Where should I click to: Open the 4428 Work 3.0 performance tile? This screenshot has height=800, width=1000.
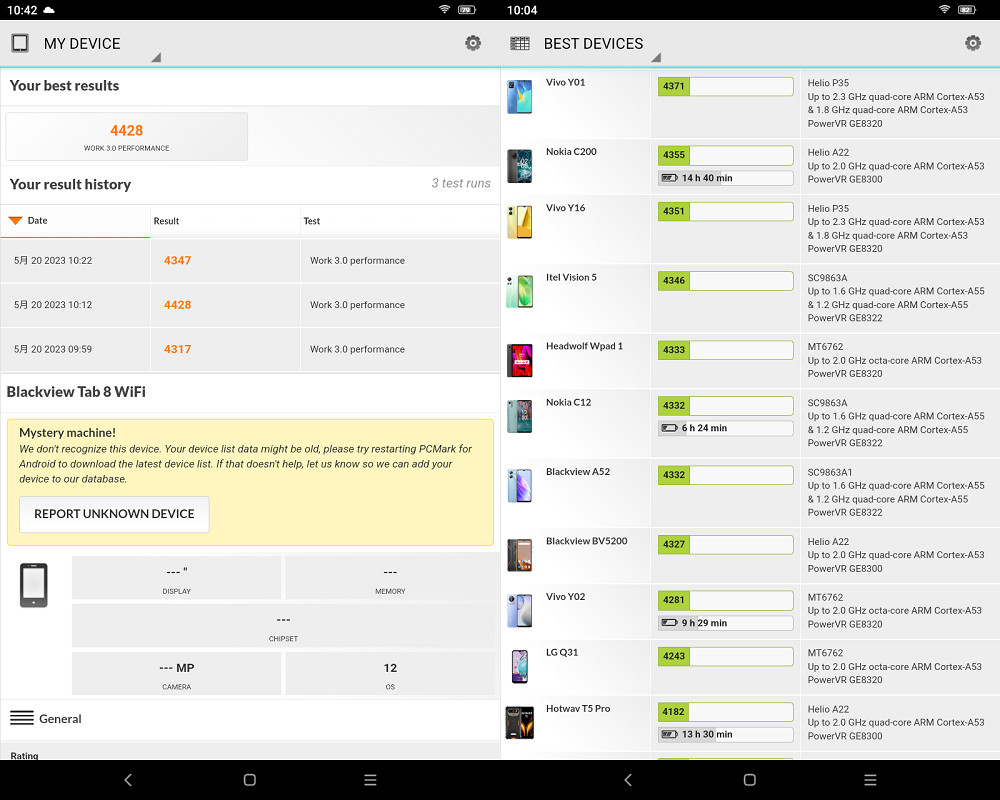coord(126,137)
